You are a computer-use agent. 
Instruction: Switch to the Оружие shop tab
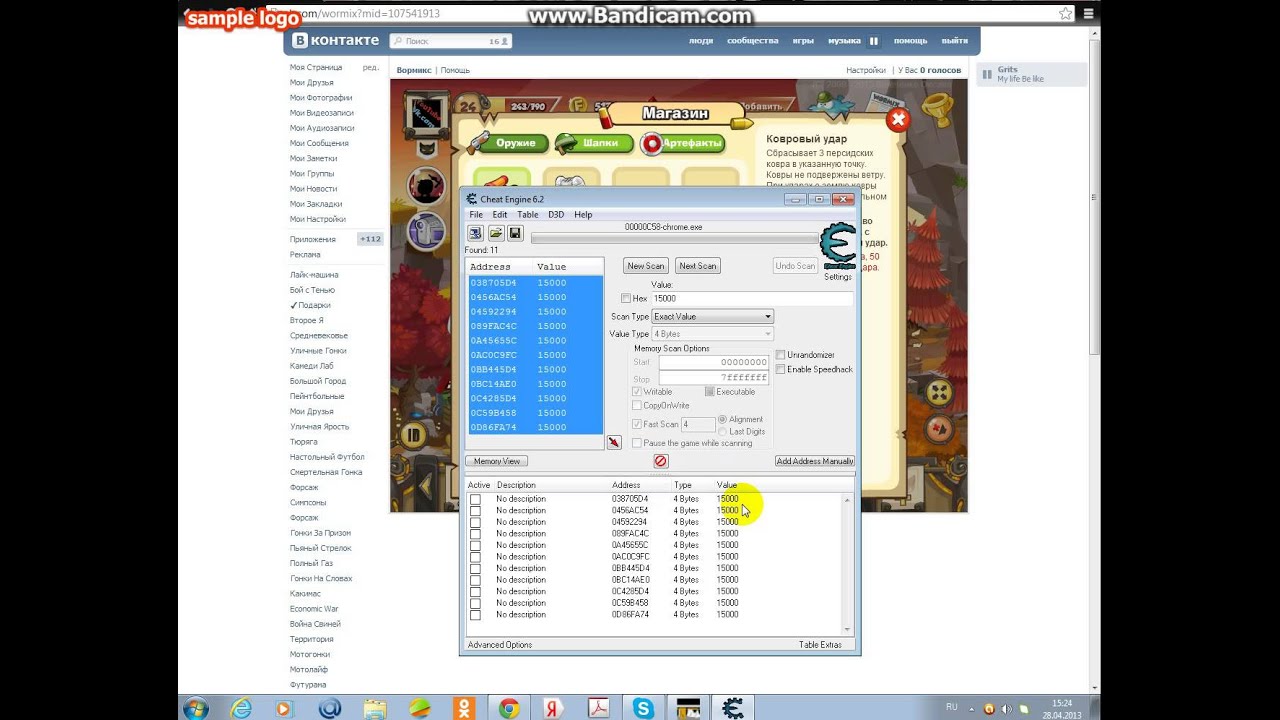point(509,143)
